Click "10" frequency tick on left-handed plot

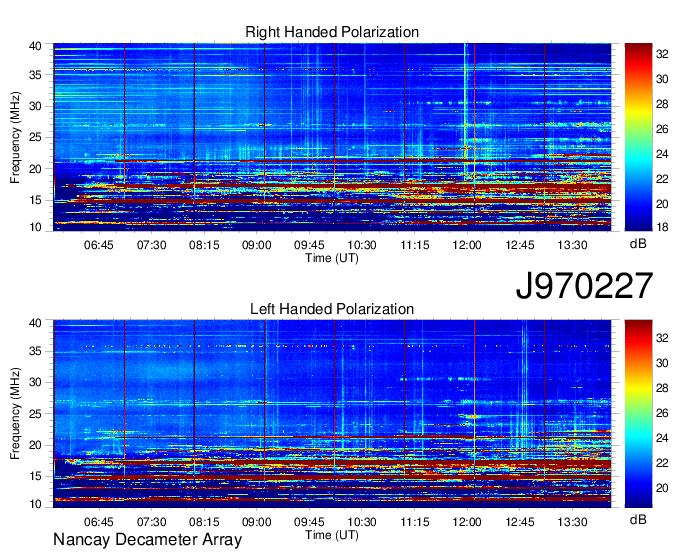coord(35,504)
